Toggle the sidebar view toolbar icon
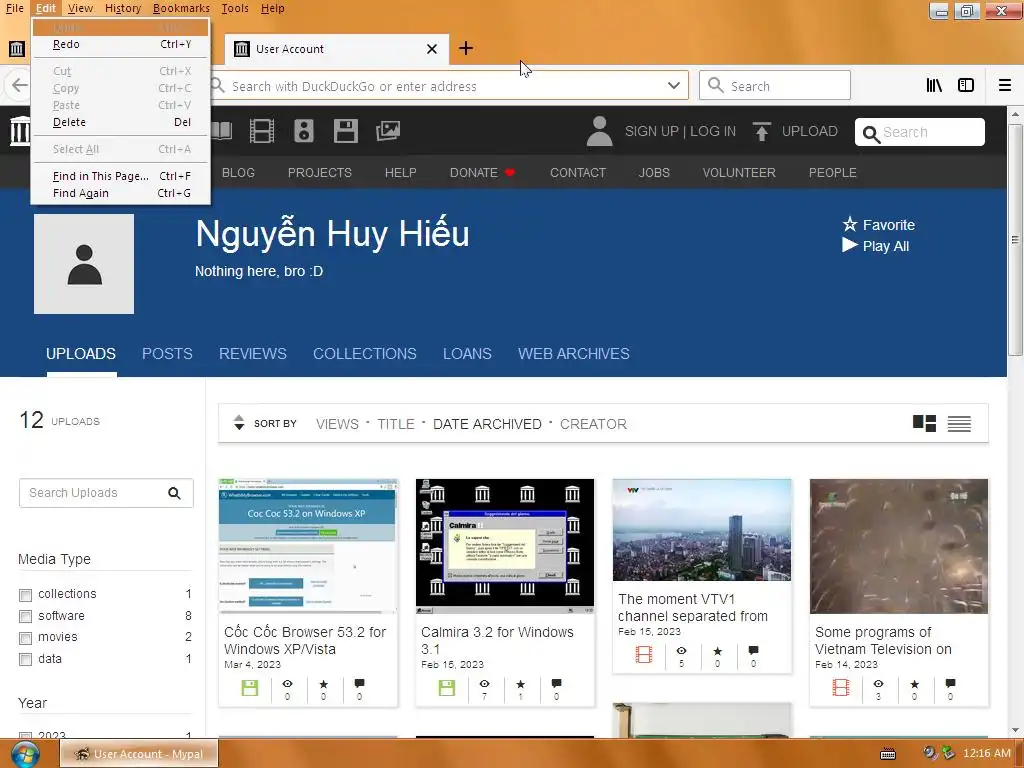Image resolution: width=1024 pixels, height=768 pixels. pyautogui.click(x=966, y=85)
